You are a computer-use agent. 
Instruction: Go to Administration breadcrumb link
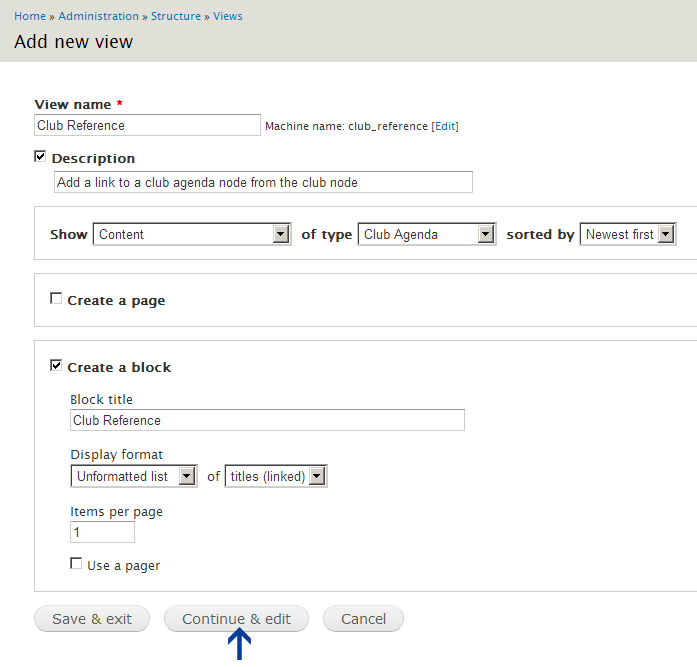click(x=98, y=16)
